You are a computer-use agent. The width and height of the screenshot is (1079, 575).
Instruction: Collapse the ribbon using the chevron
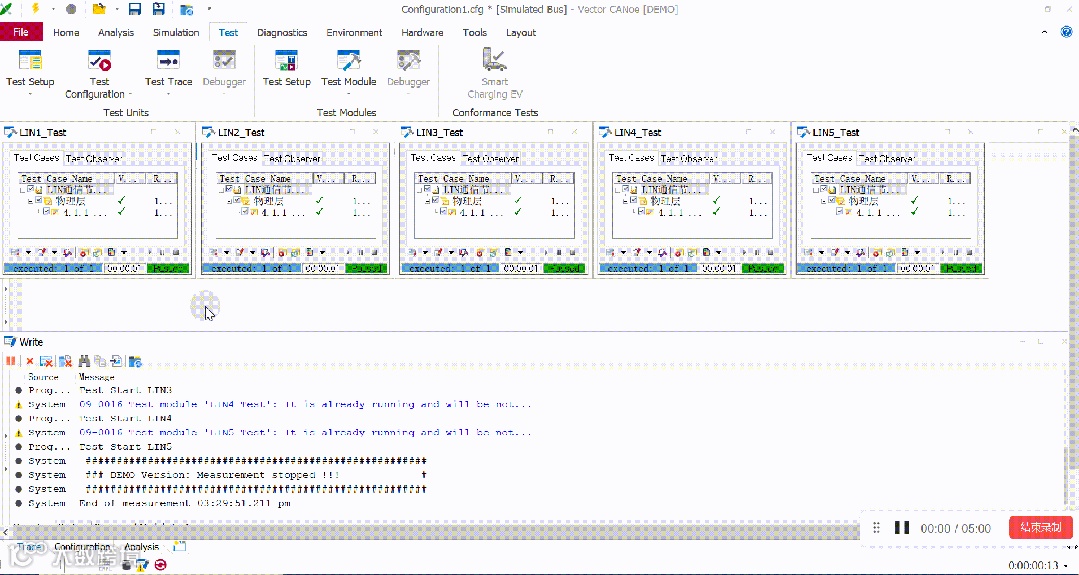coord(1045,32)
